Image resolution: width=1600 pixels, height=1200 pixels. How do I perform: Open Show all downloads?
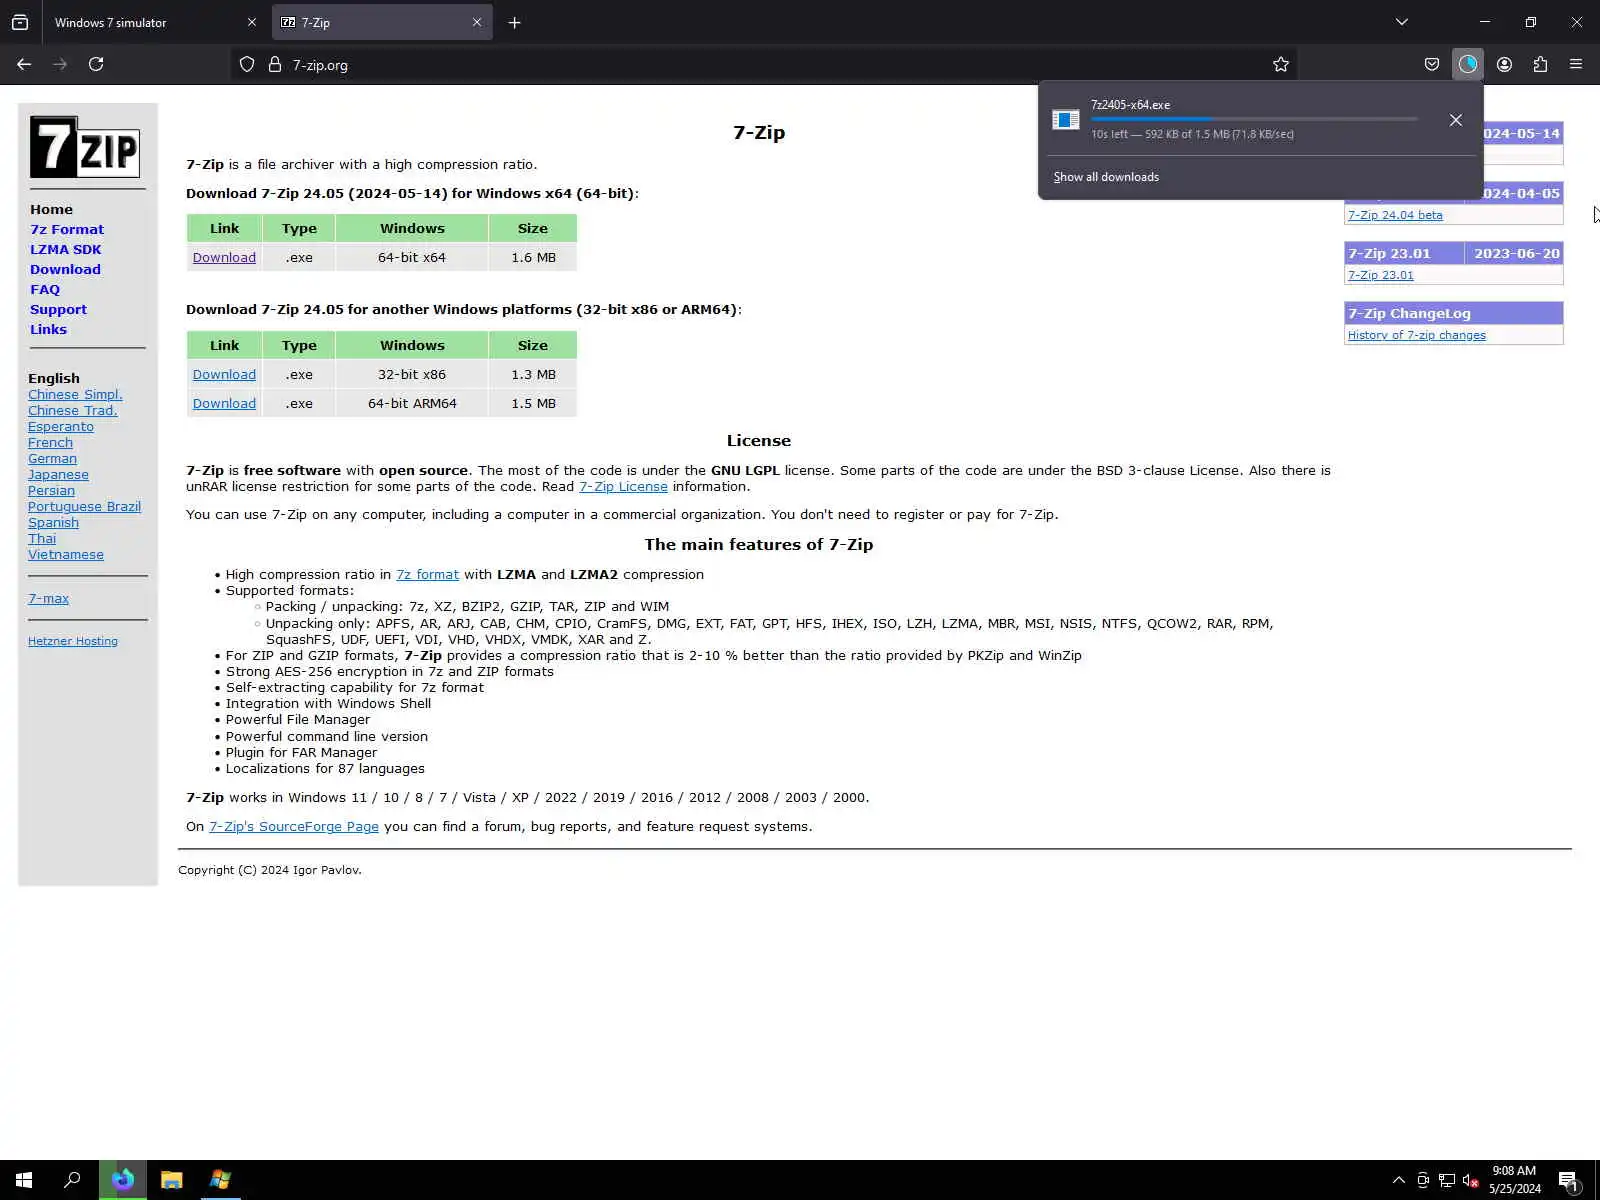pos(1106,177)
